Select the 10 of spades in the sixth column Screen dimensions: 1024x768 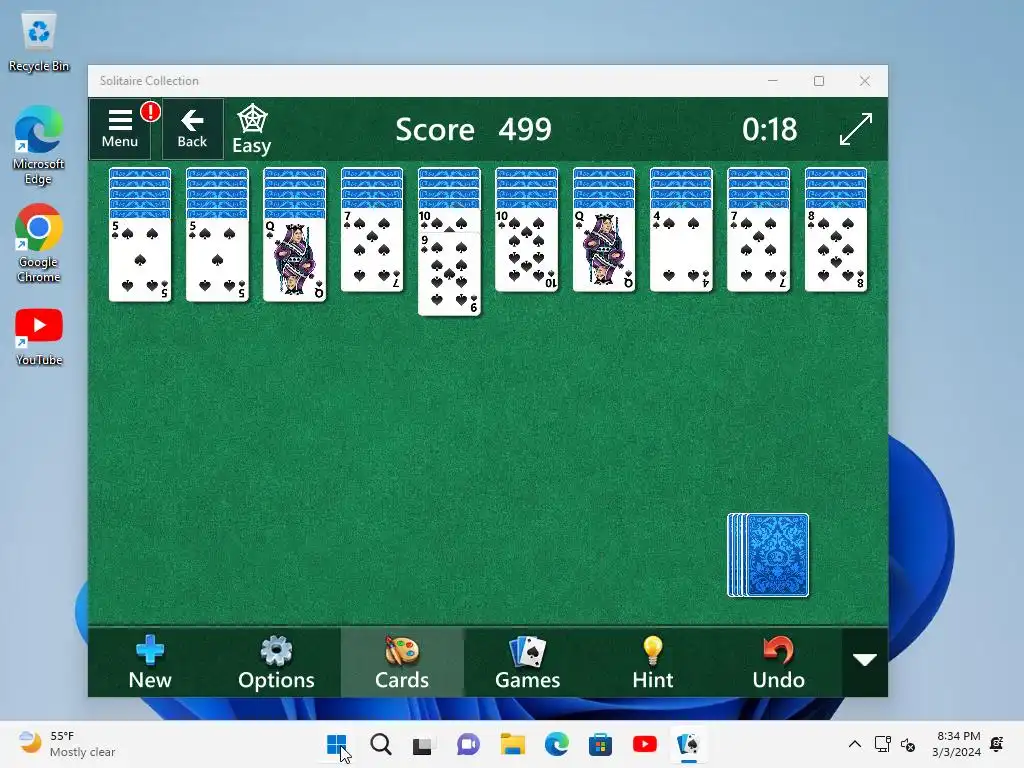click(526, 250)
